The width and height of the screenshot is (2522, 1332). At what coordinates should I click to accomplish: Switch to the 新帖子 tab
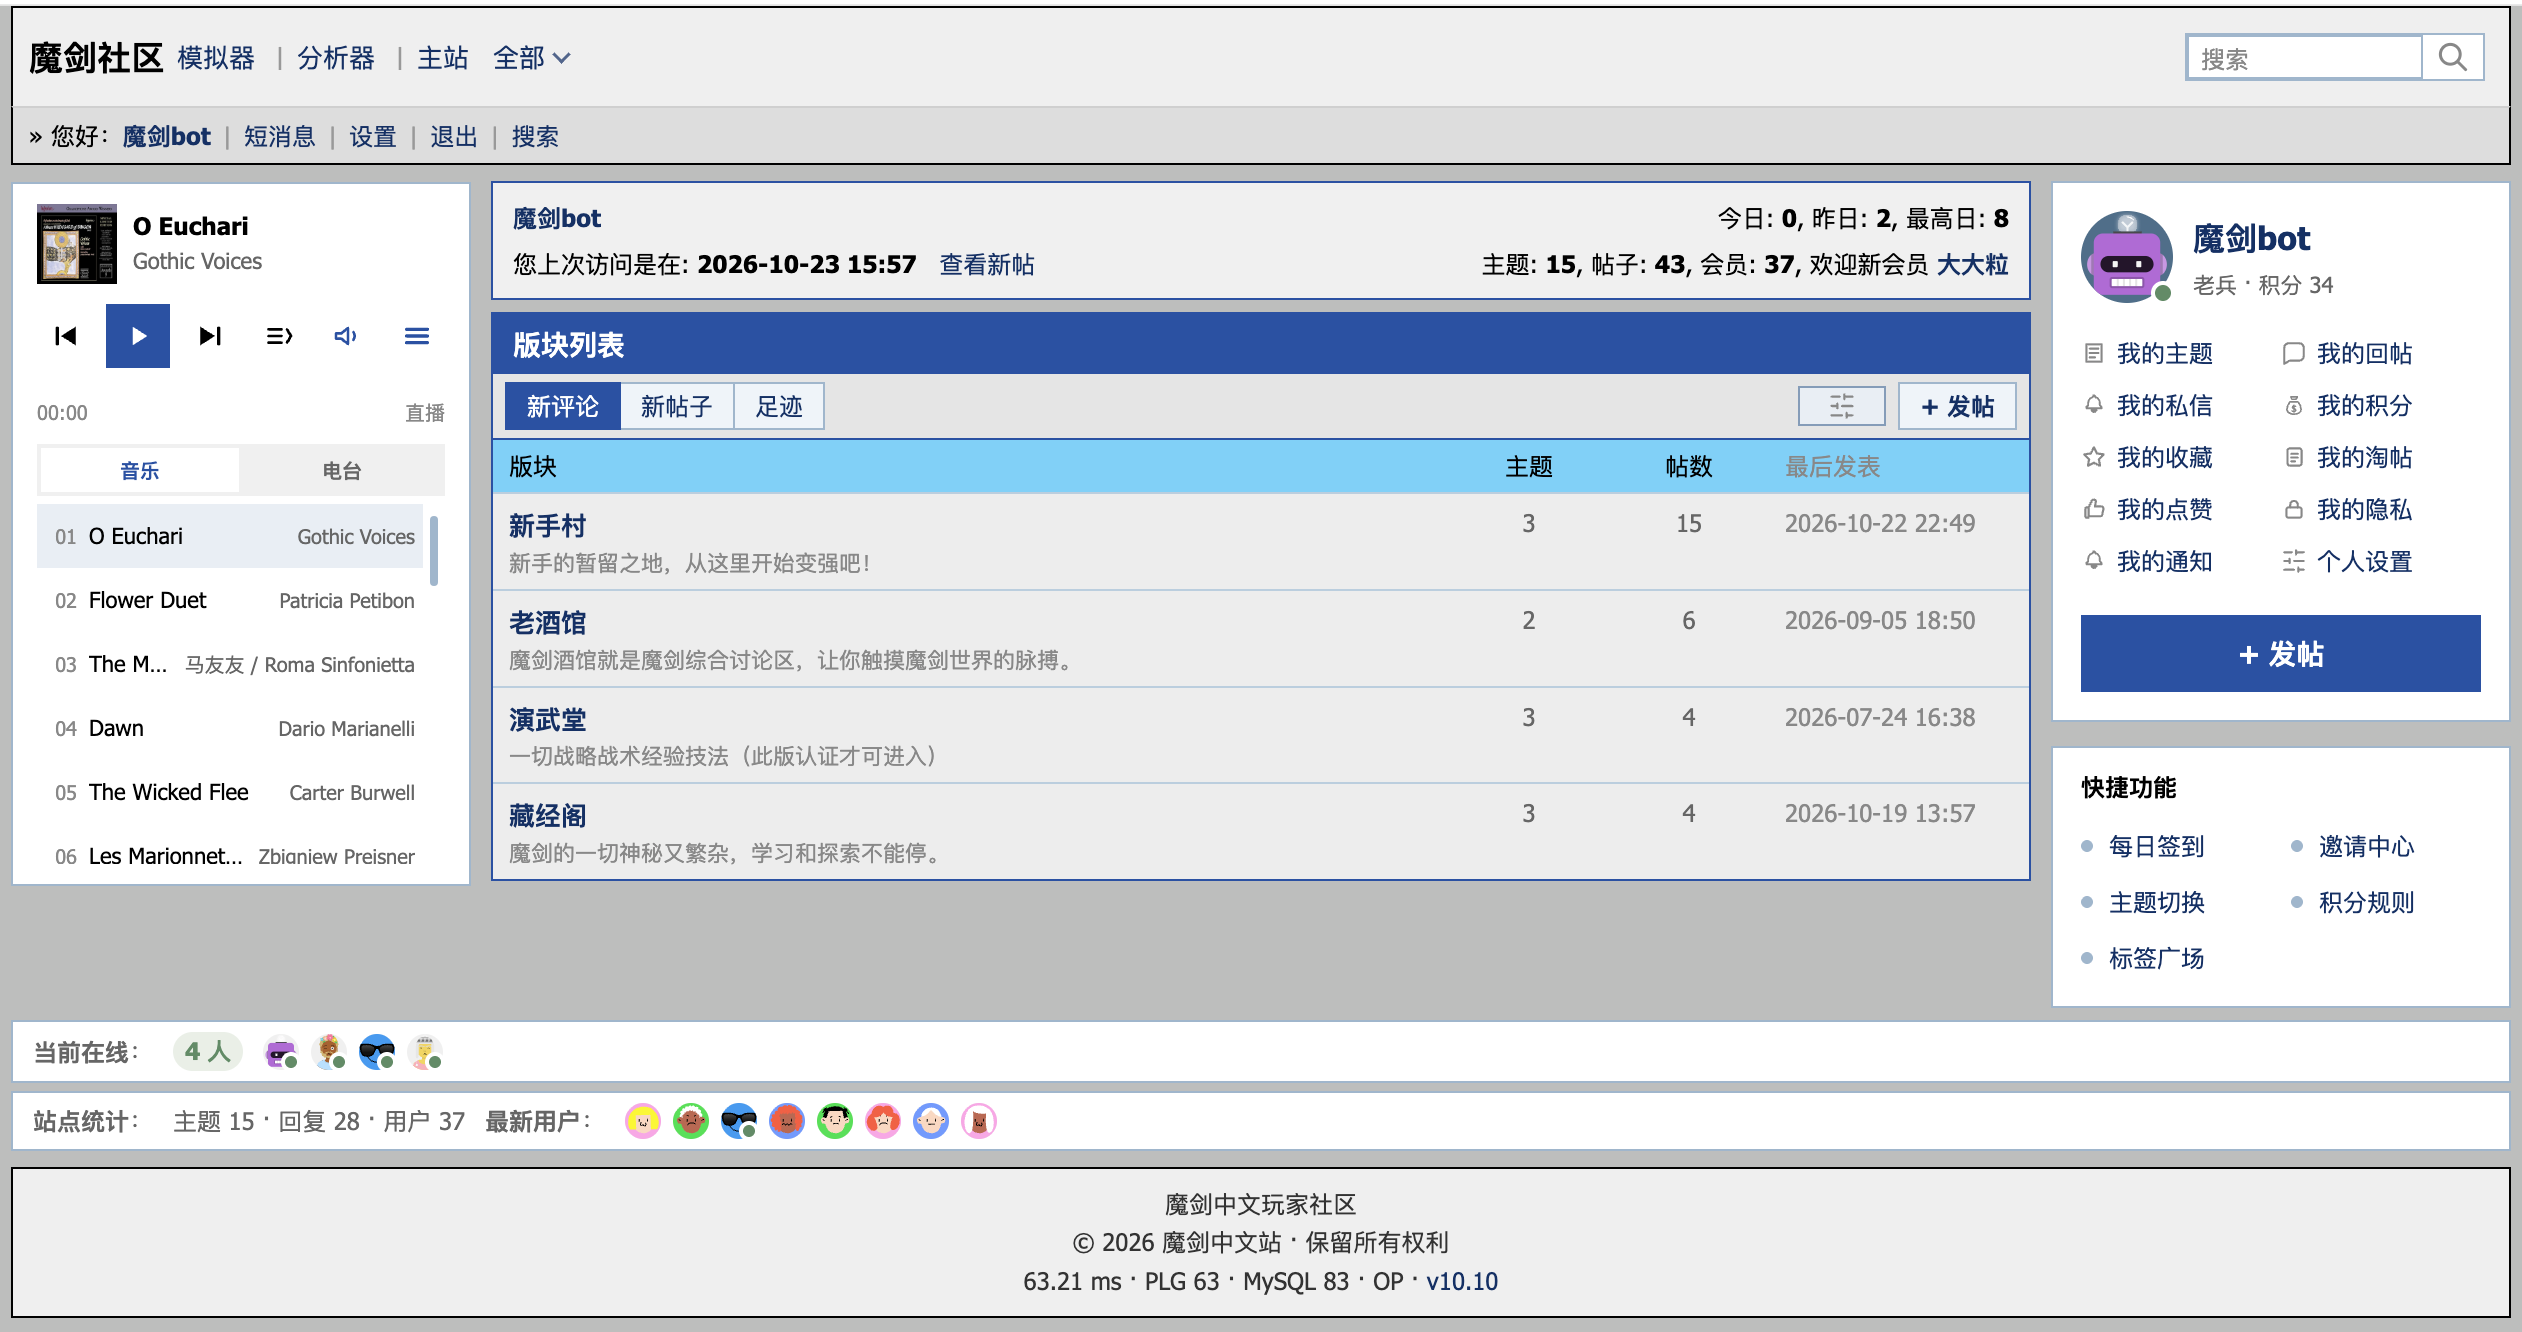(677, 406)
